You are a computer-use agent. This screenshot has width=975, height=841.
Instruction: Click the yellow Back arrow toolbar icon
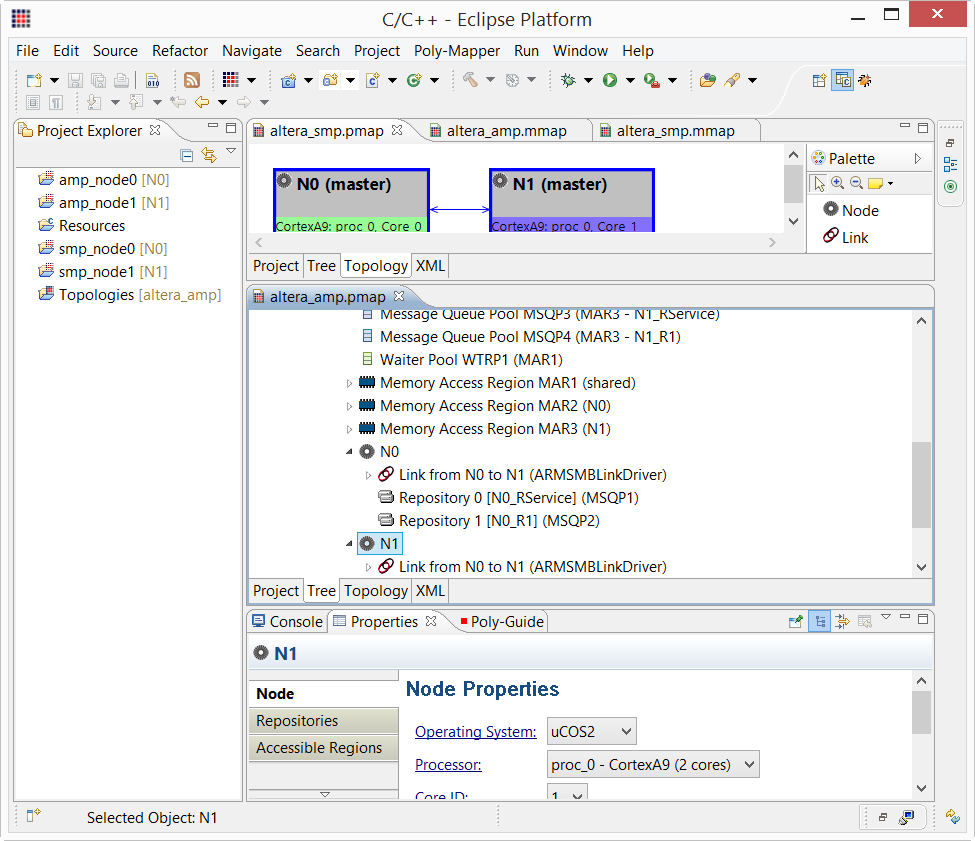point(201,102)
